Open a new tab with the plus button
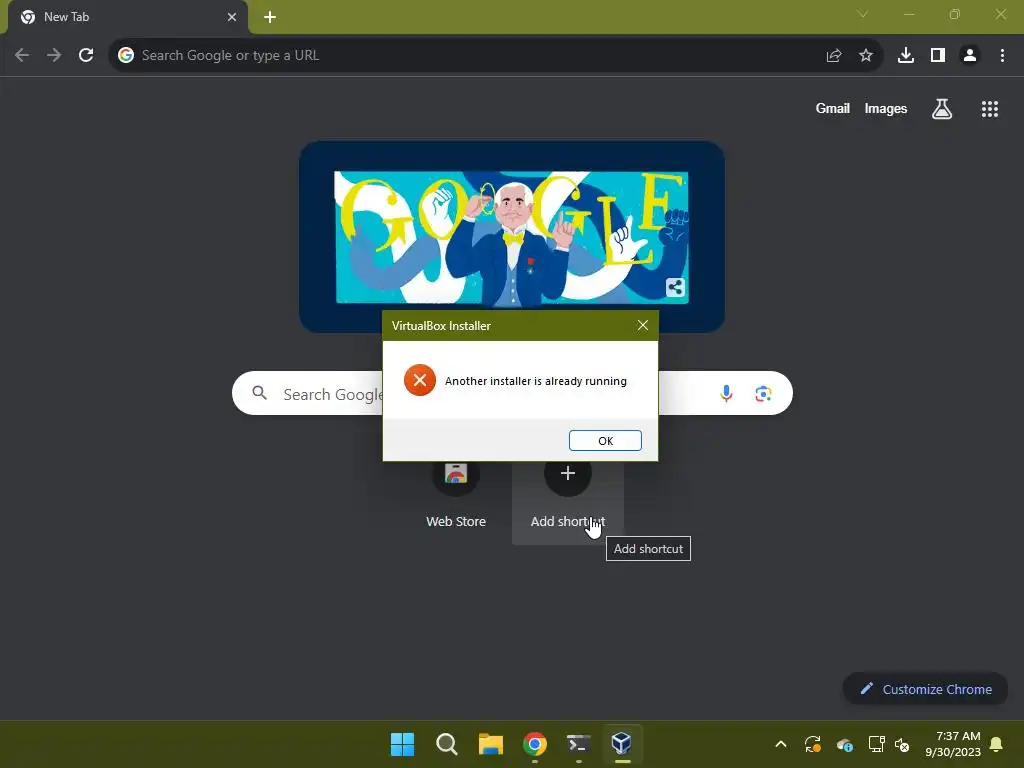This screenshot has height=768, width=1024. [x=270, y=17]
